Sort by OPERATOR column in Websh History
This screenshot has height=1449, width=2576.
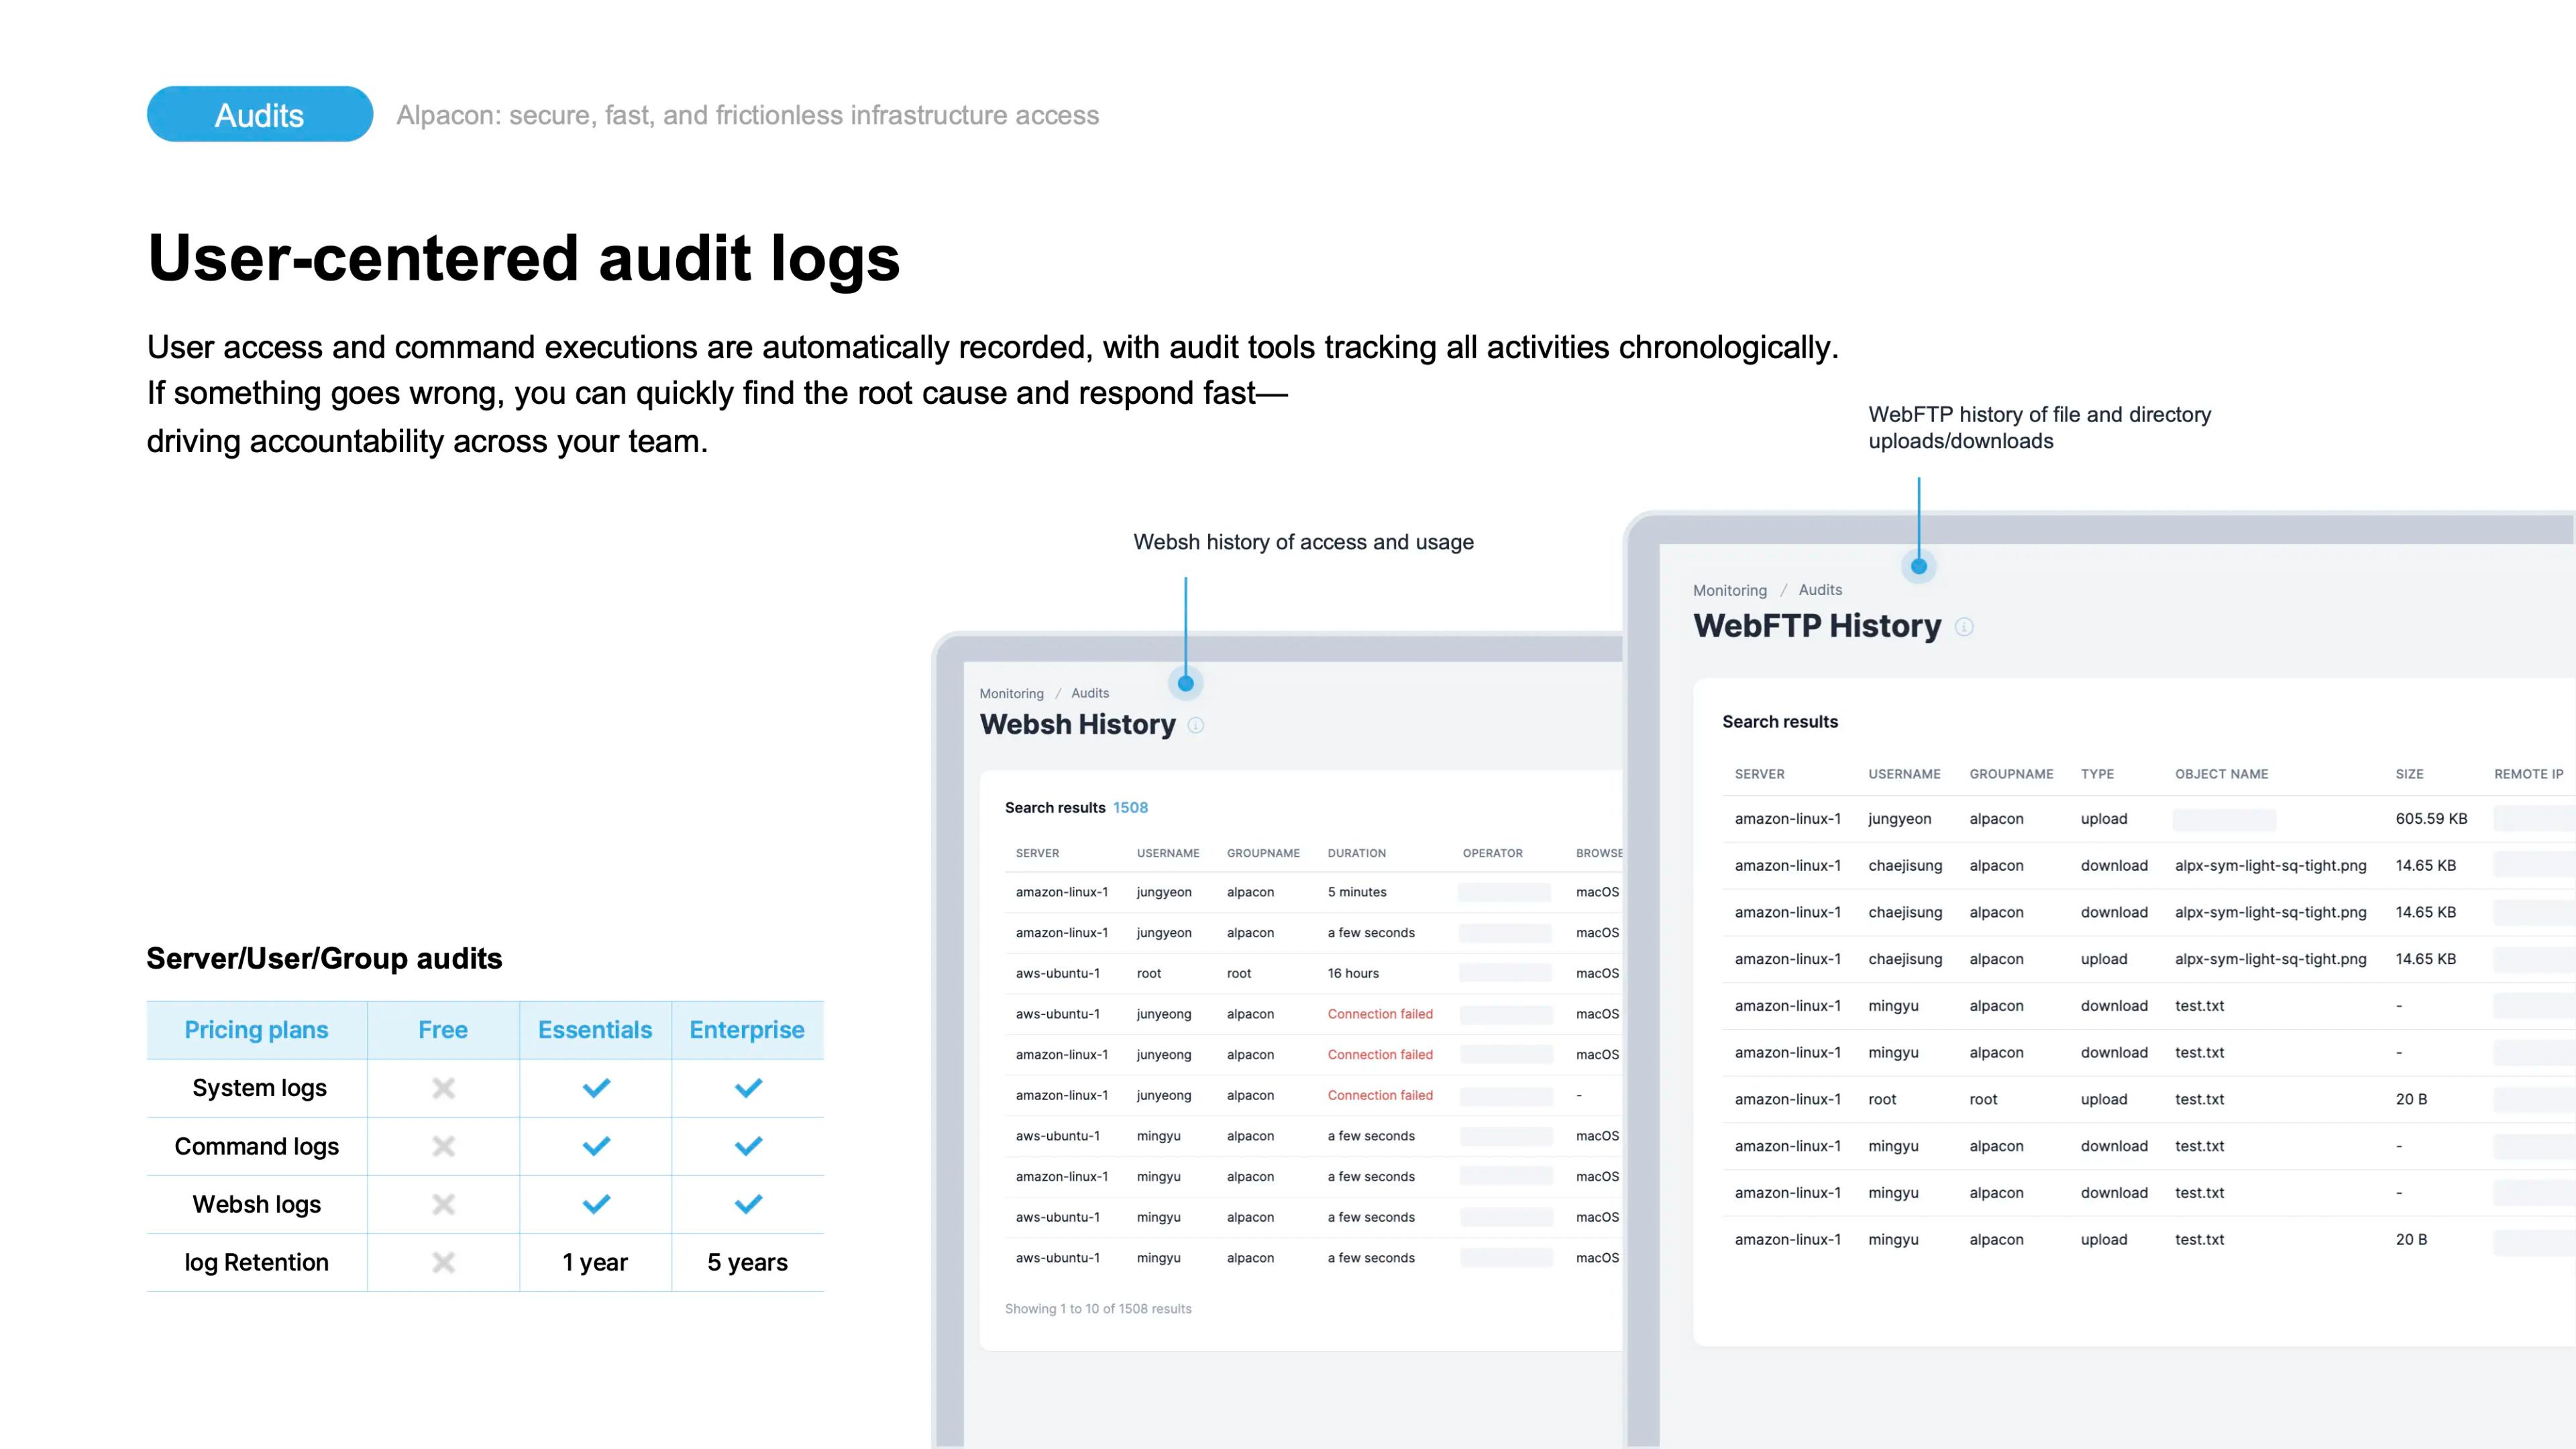(x=1492, y=853)
